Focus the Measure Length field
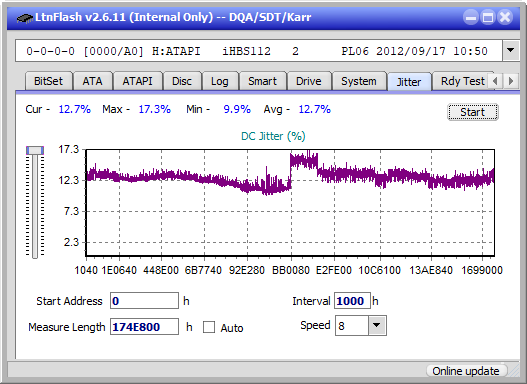 point(145,327)
